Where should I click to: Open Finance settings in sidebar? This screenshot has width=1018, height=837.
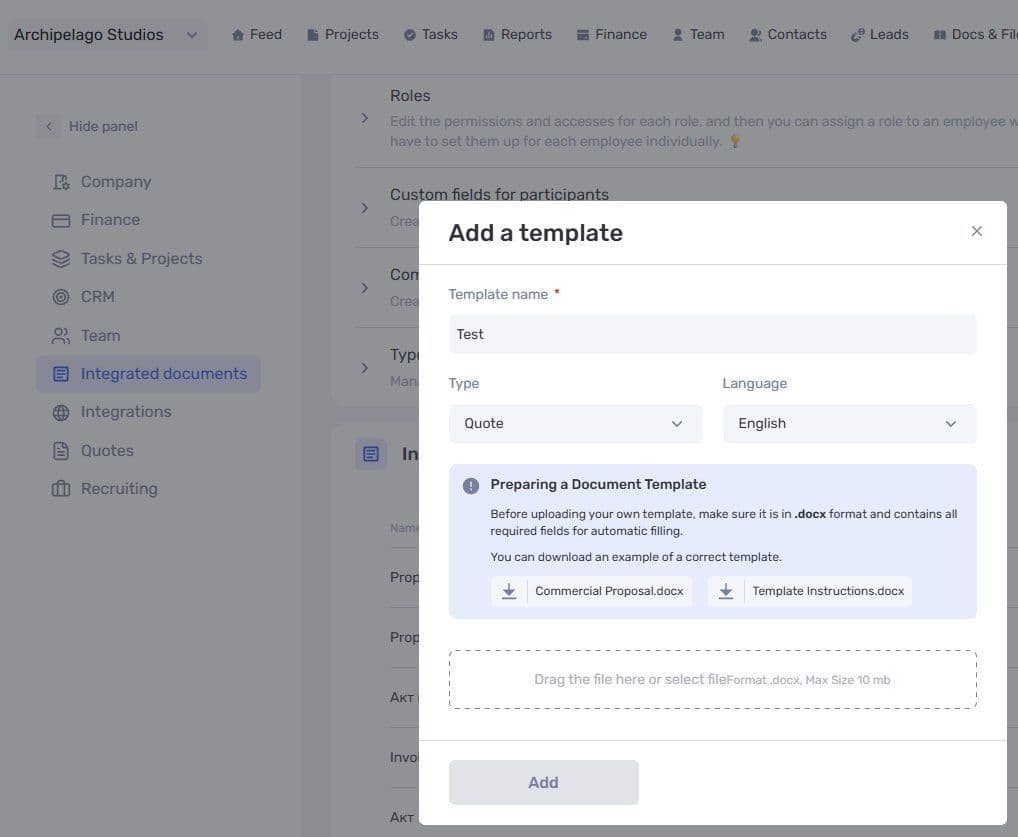pos(110,220)
